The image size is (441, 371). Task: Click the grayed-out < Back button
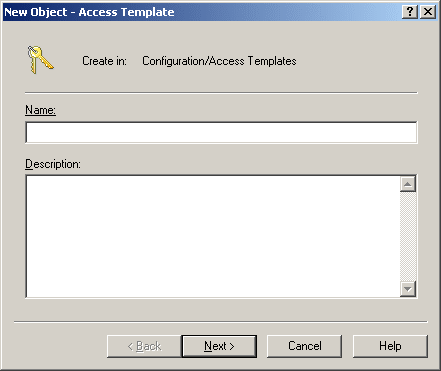[x=144, y=346]
